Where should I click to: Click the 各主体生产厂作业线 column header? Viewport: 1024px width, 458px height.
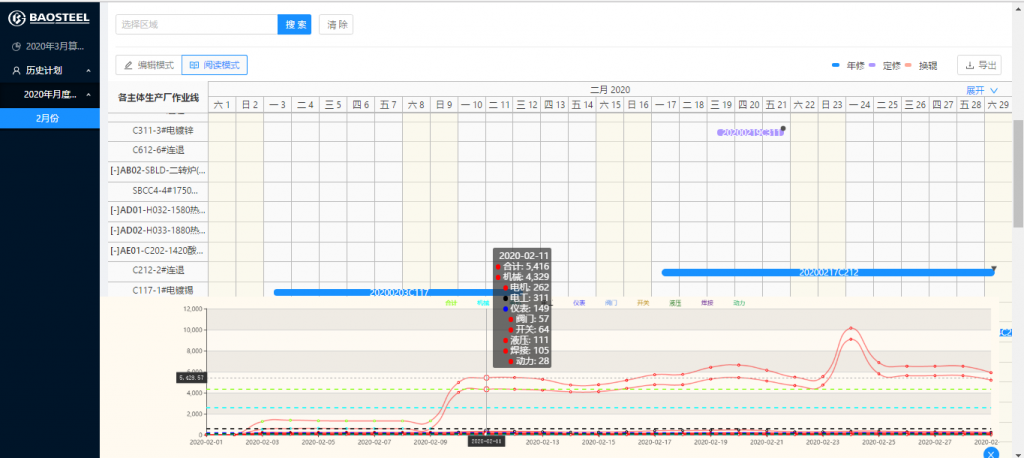coord(158,97)
